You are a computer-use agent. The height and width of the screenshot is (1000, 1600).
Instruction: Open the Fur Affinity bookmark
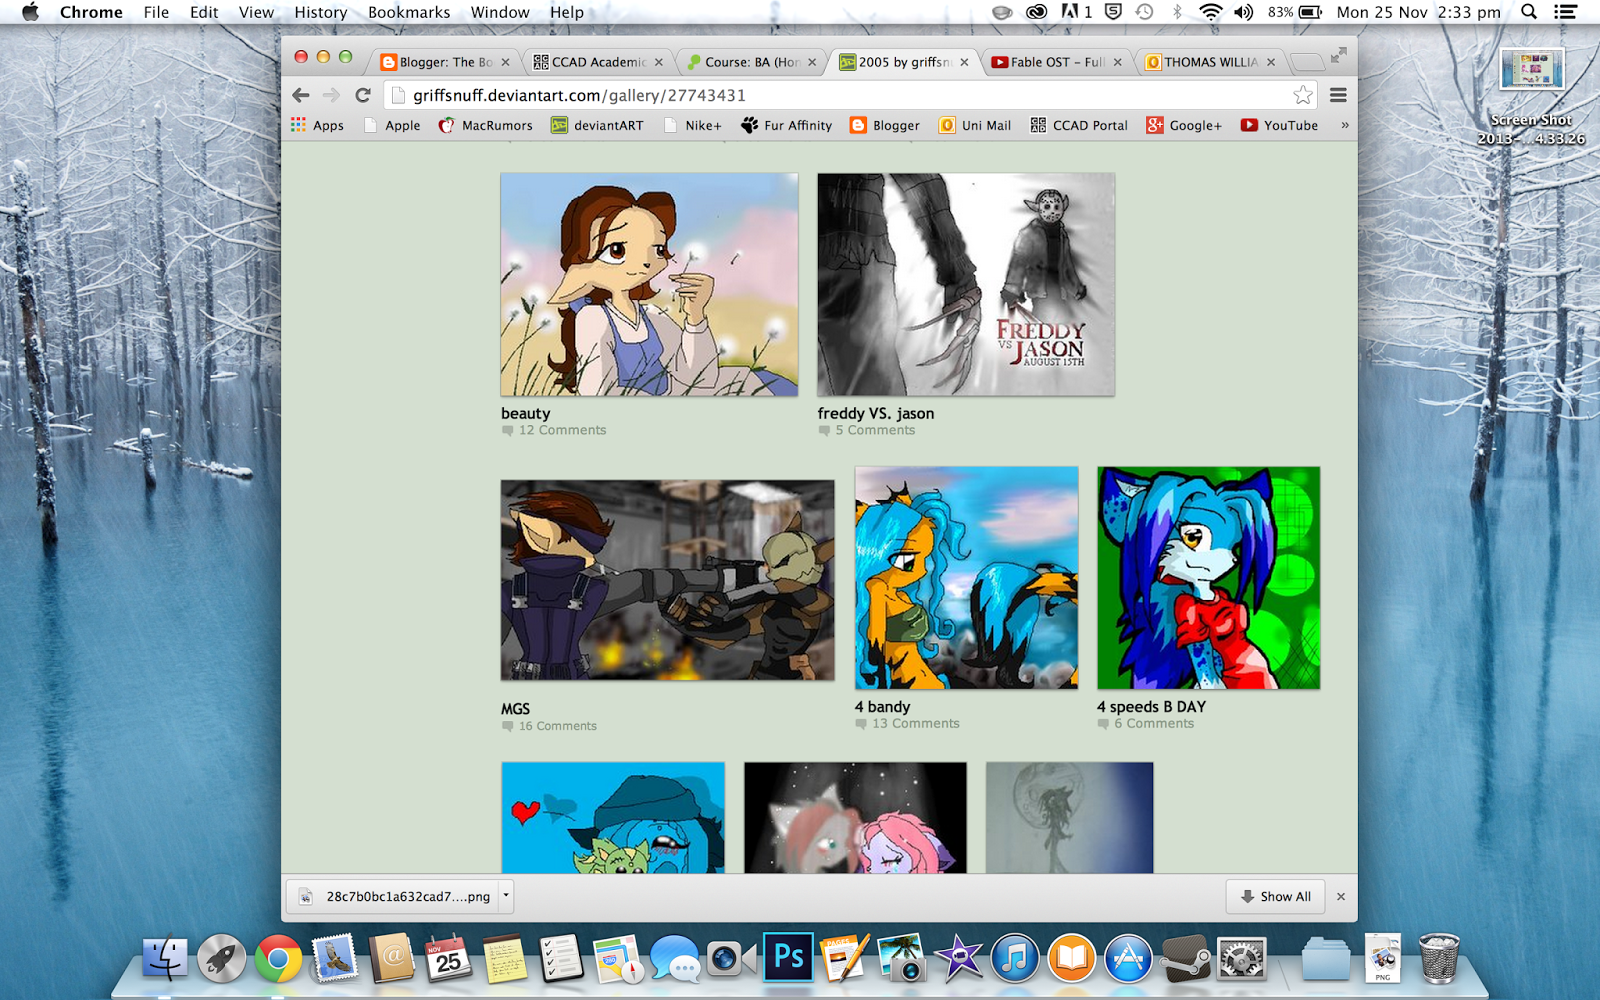click(x=787, y=125)
